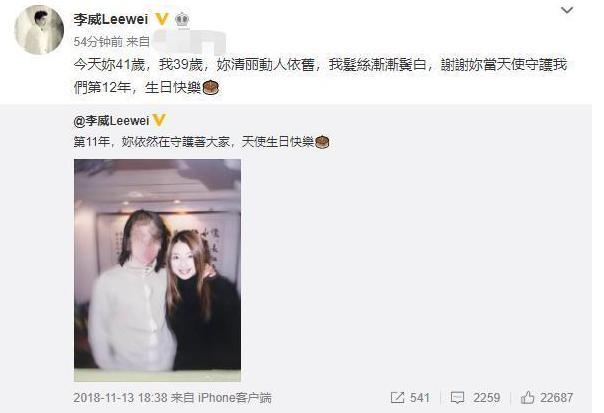Click the gold V verified badge beside top username
This screenshot has height=413, width=604.
pos(162,18)
